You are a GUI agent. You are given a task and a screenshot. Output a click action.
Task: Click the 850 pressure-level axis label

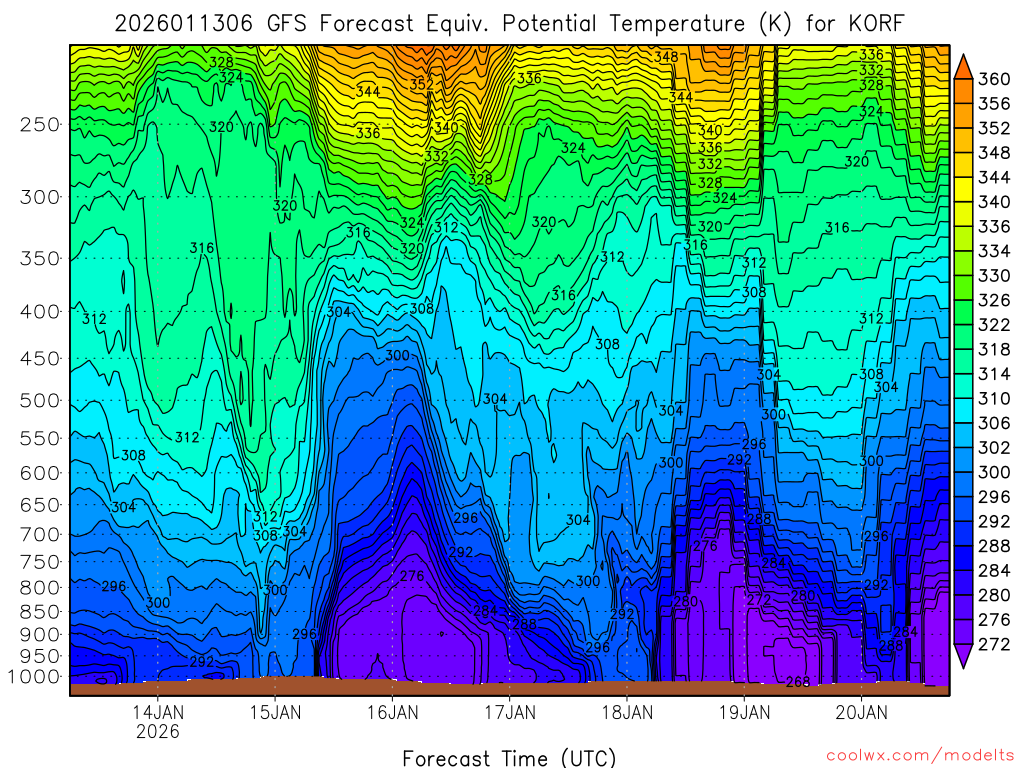click(40, 612)
